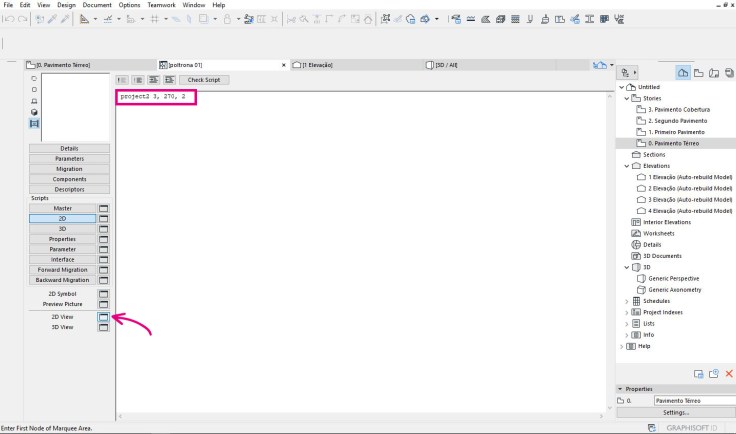736x434 pixels.
Task: Click the first script formatting icon
Action: tap(122, 80)
